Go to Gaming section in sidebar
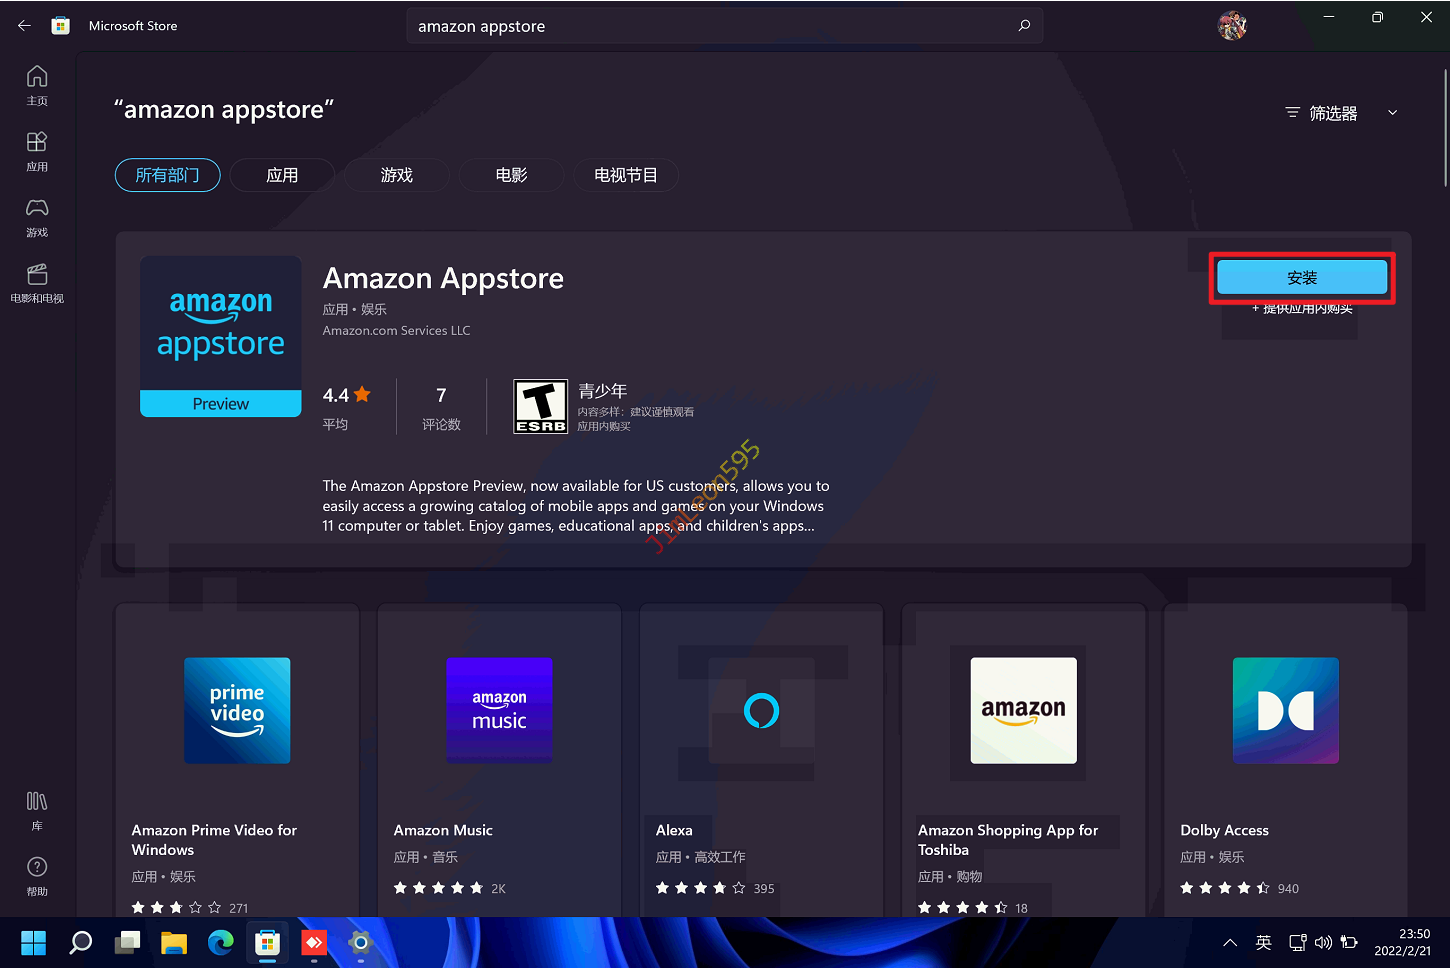Viewport: 1450px width, 968px height. (x=37, y=216)
